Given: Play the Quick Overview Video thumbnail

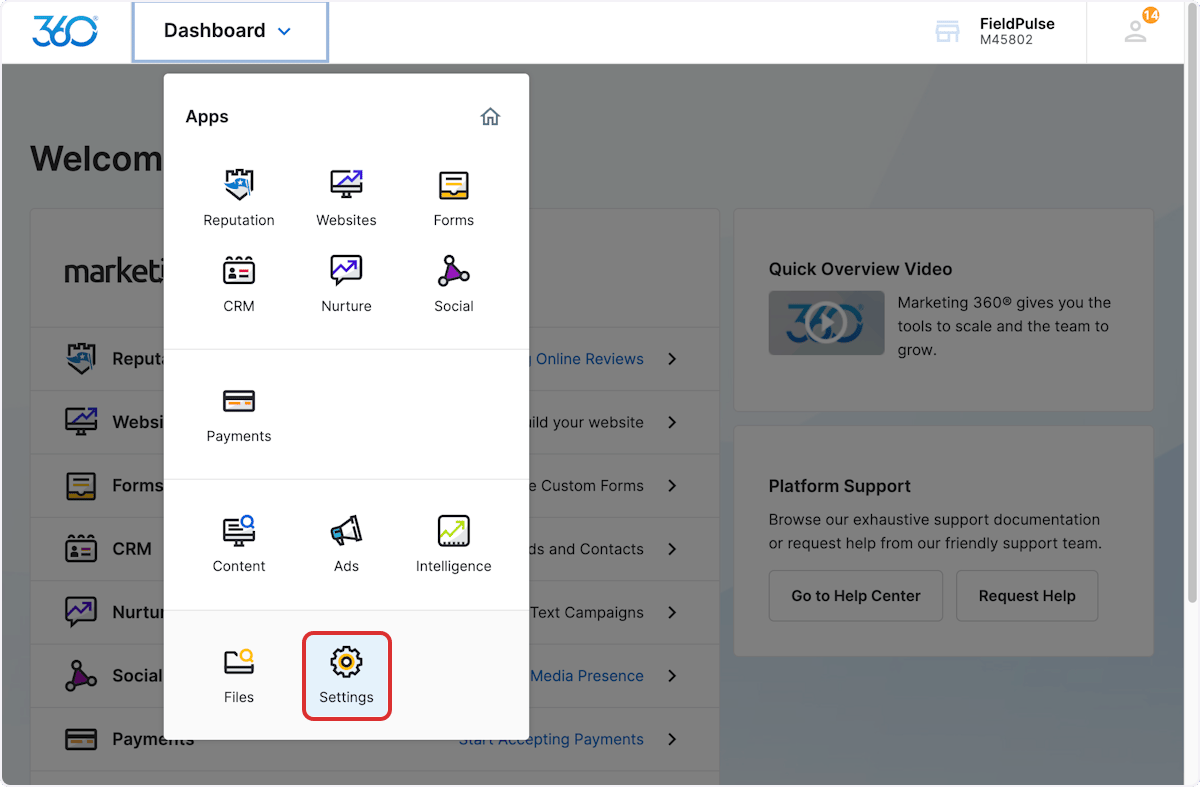Looking at the screenshot, I should (x=826, y=323).
